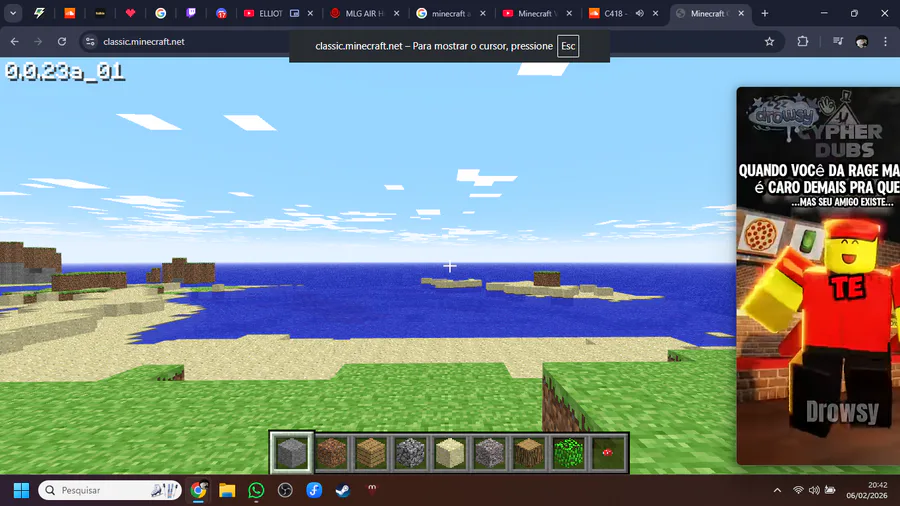Bookmark this page with the star icon

coord(769,41)
